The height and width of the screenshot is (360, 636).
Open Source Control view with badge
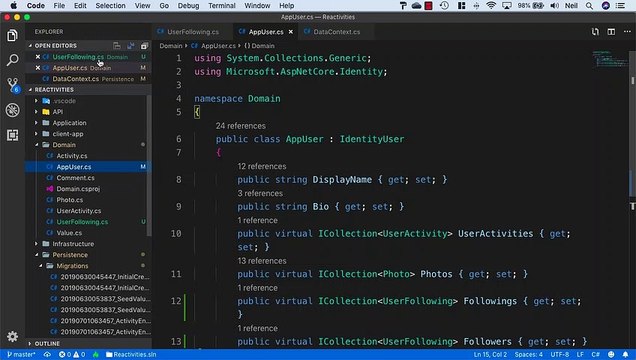[13, 85]
